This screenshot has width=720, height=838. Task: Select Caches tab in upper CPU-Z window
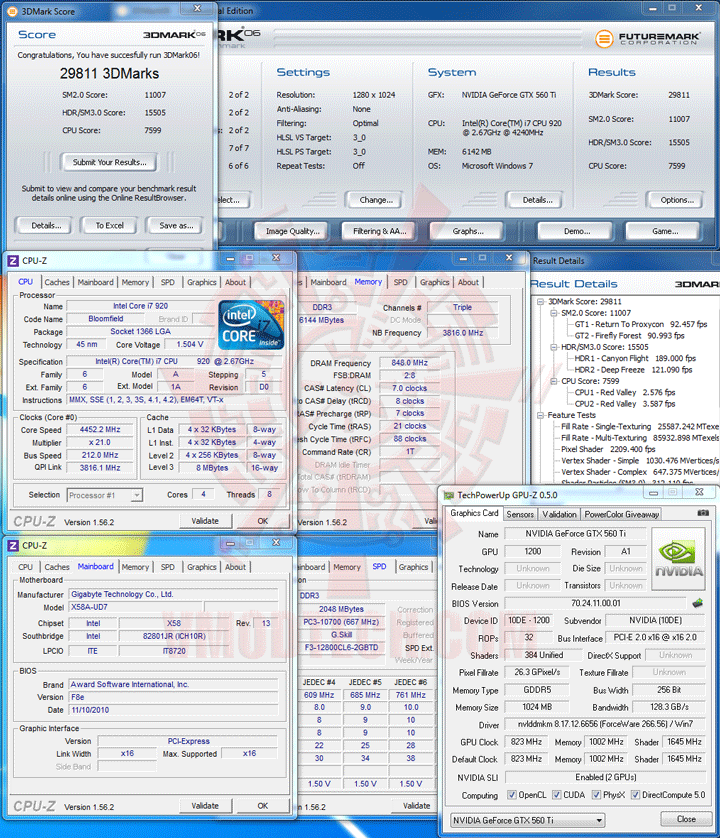pos(57,282)
